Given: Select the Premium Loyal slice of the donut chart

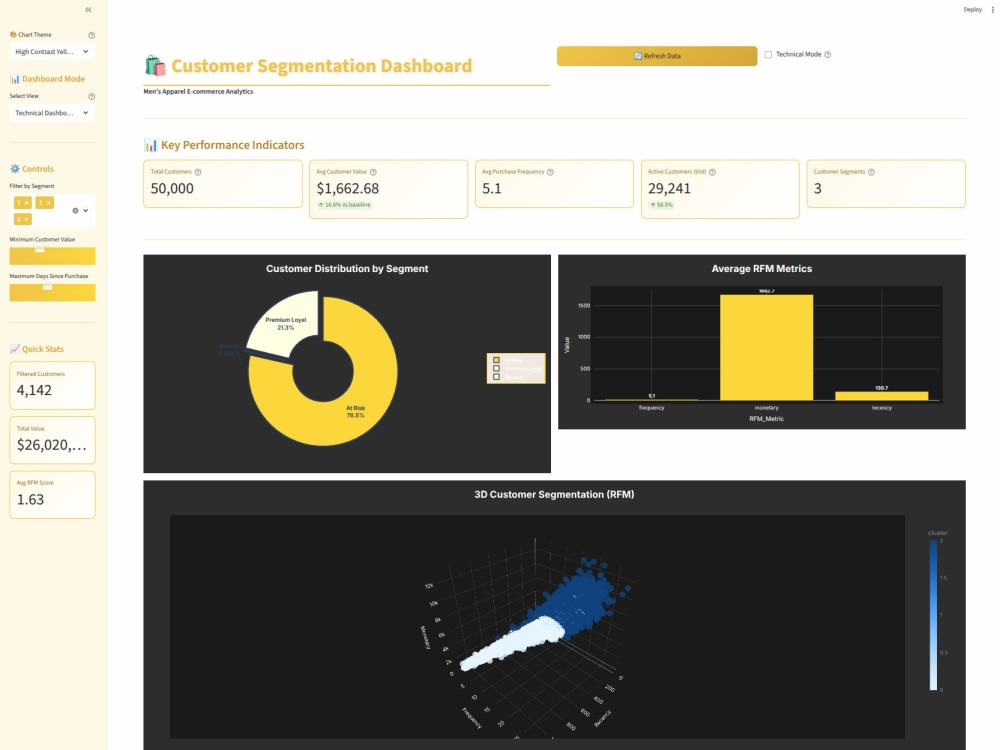Looking at the screenshot, I should pyautogui.click(x=284, y=322).
